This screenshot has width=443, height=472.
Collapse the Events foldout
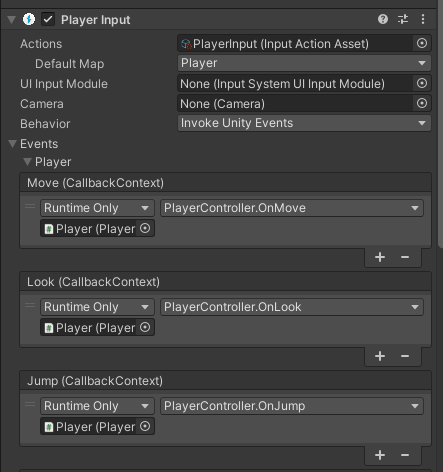pyautogui.click(x=13, y=144)
